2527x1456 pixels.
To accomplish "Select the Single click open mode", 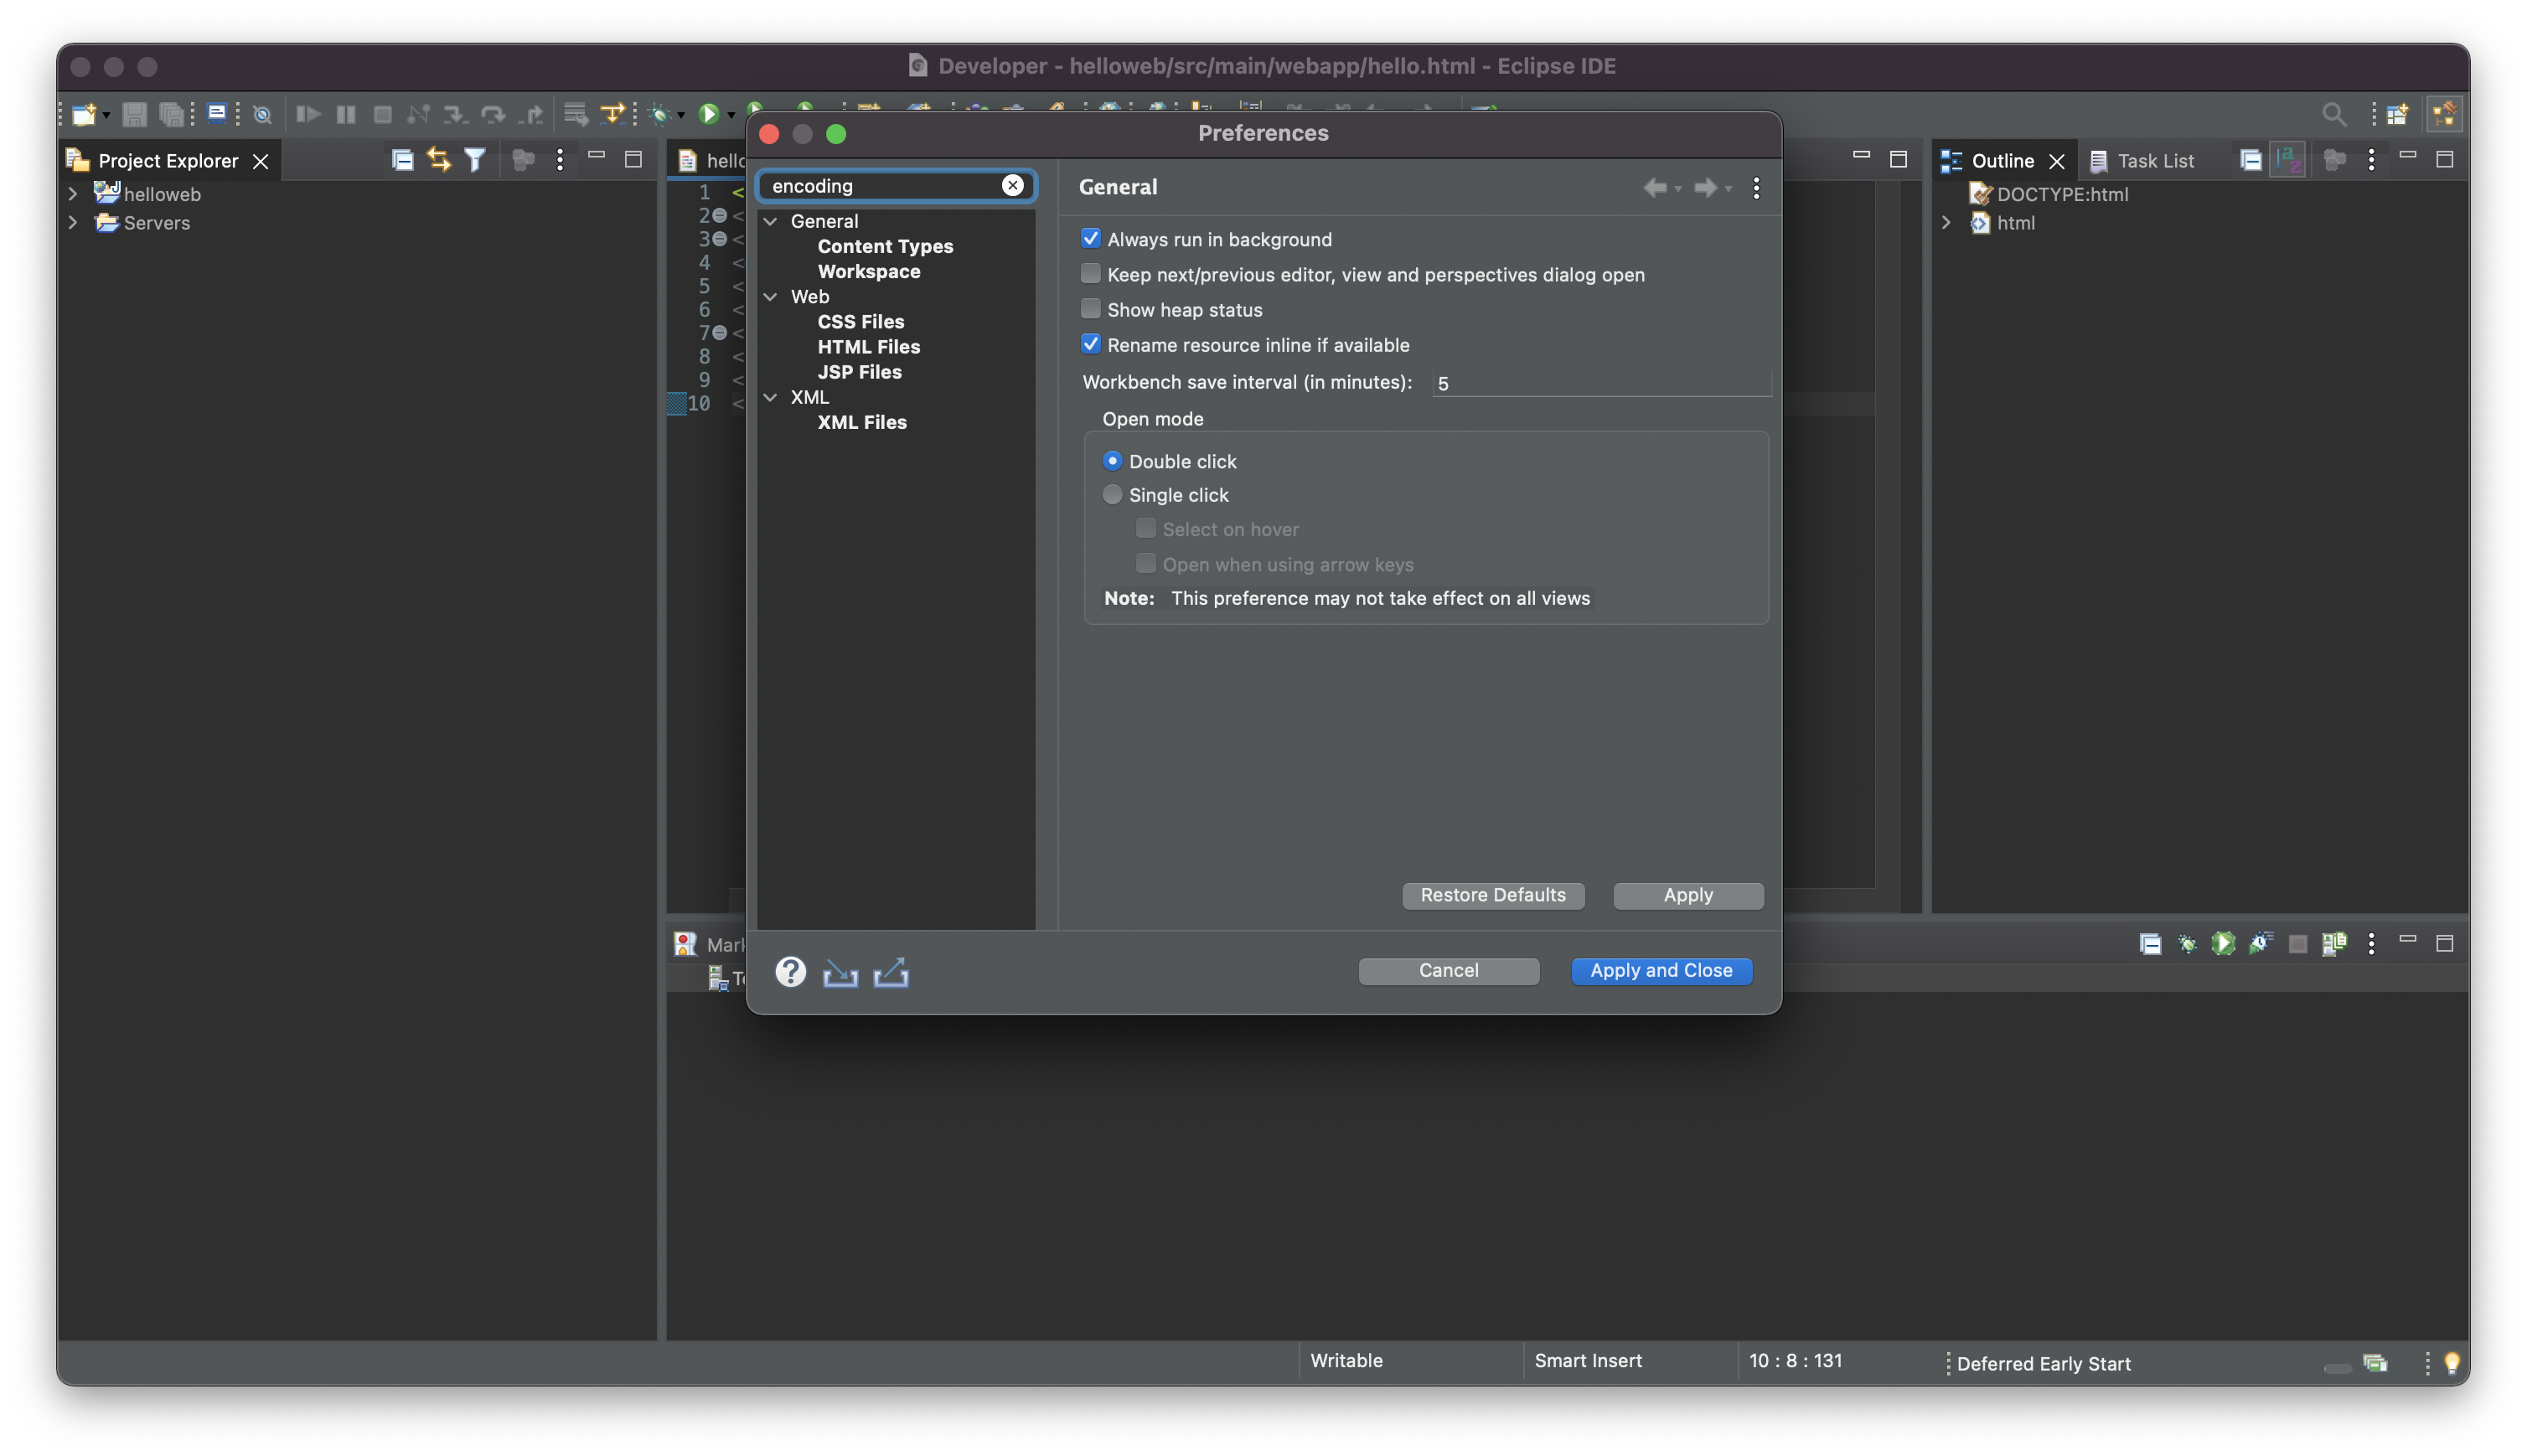I will click(1112, 495).
